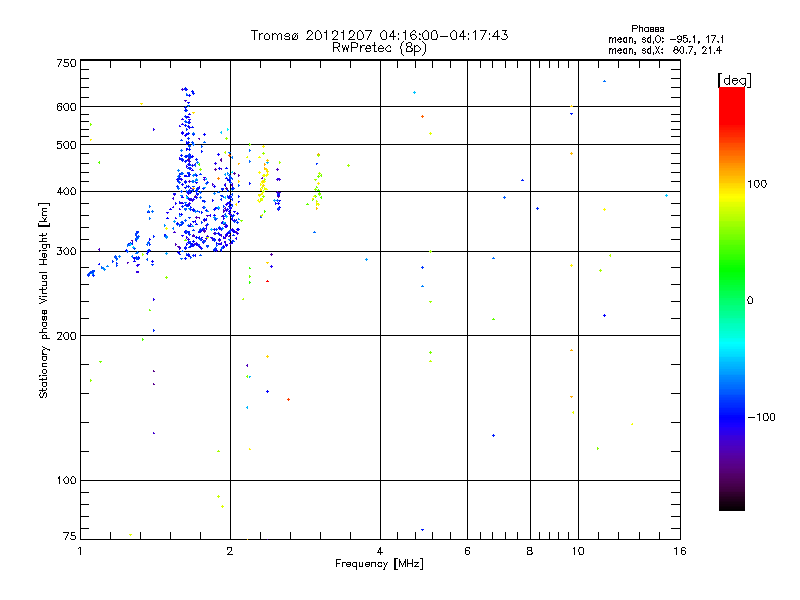Click the y-axis label '600'
The width and height of the screenshot is (800, 600).
pos(66,107)
